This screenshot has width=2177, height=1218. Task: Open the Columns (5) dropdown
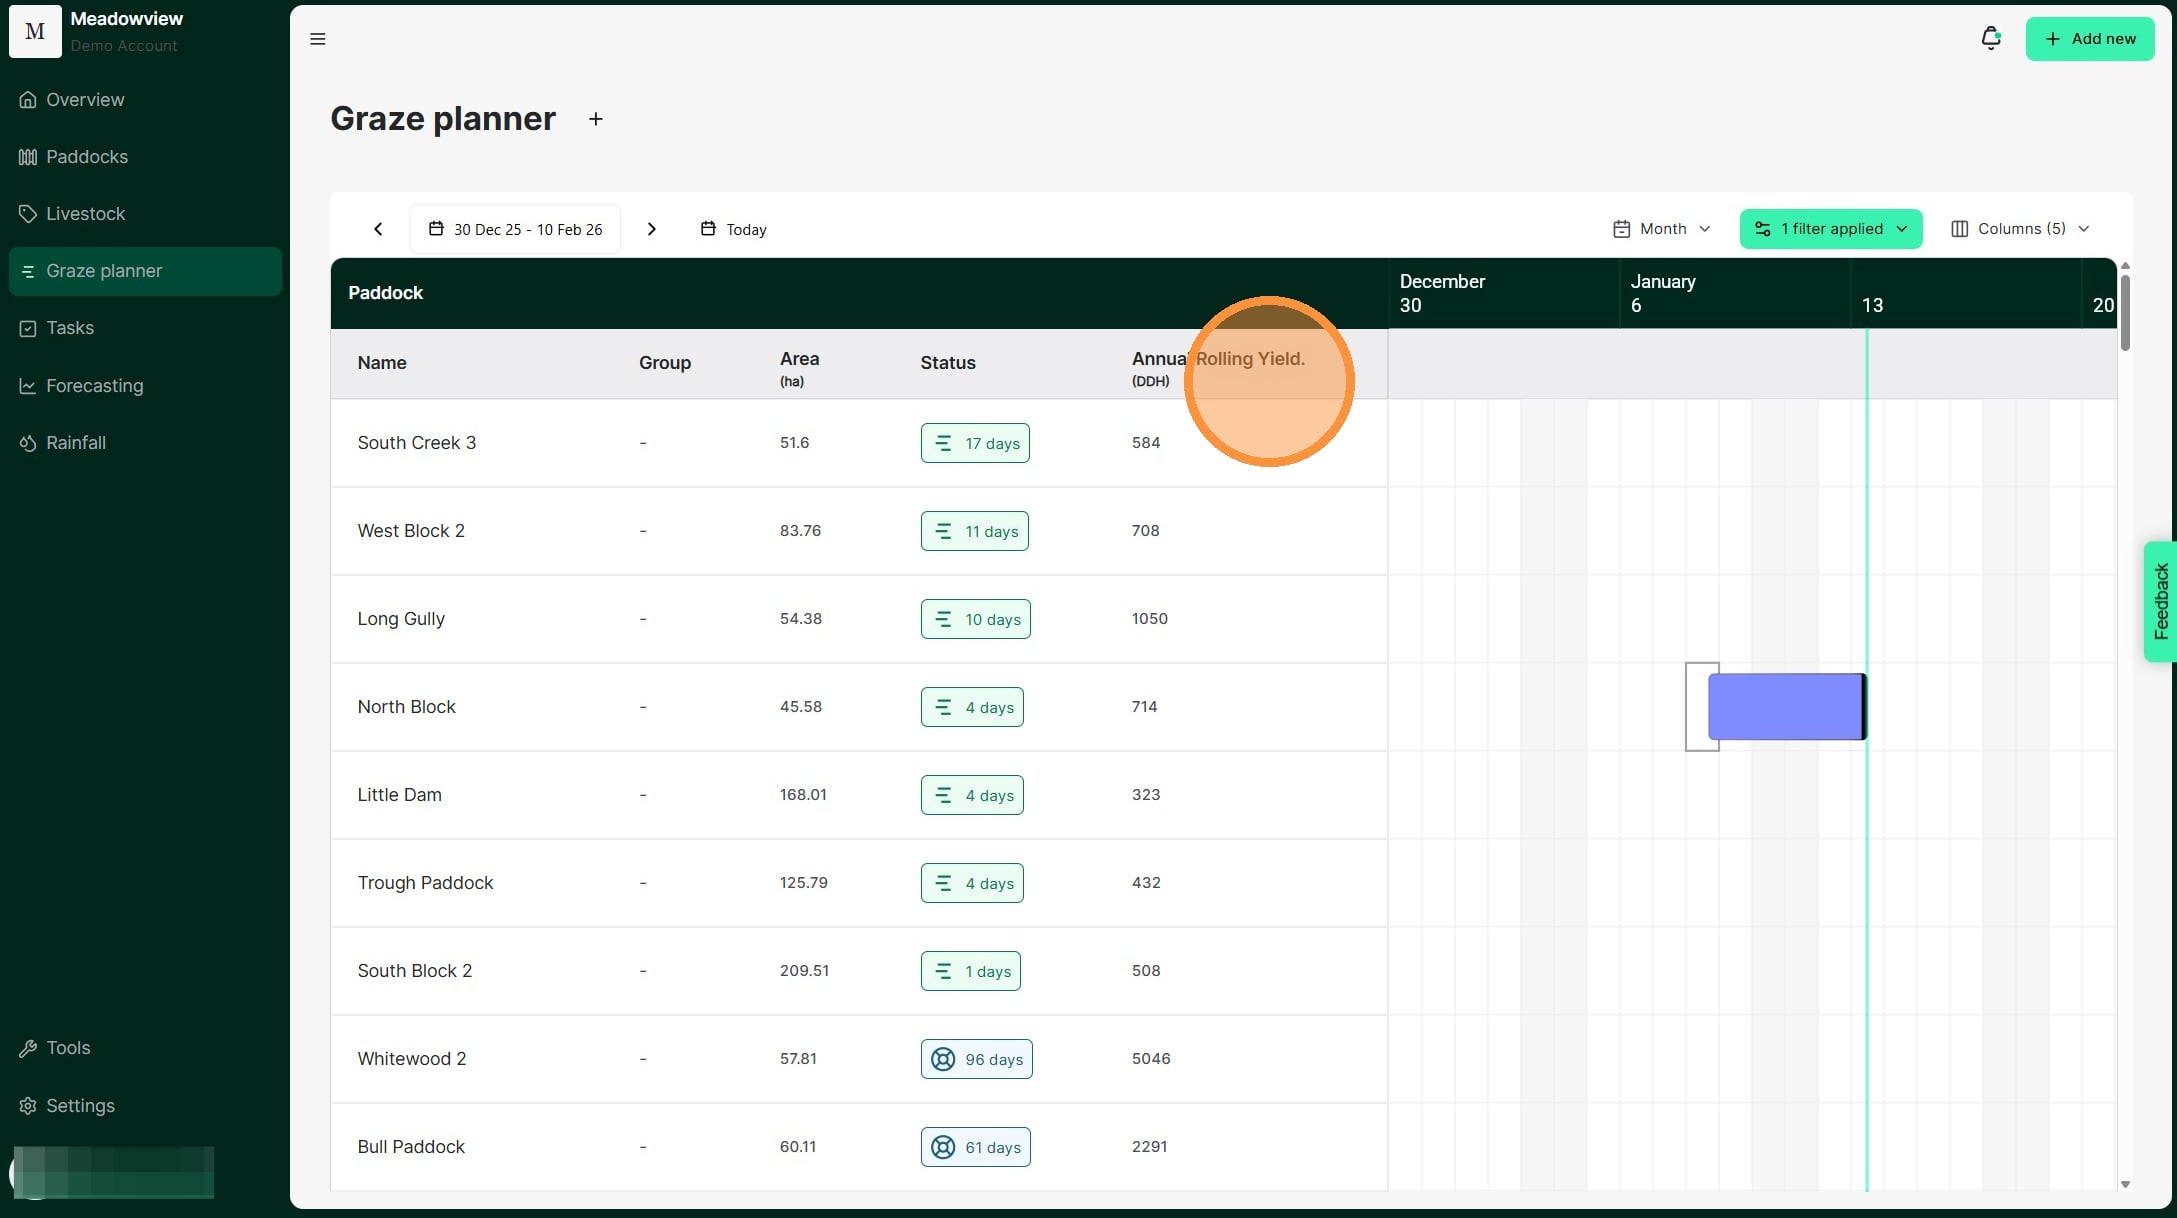(x=2020, y=229)
